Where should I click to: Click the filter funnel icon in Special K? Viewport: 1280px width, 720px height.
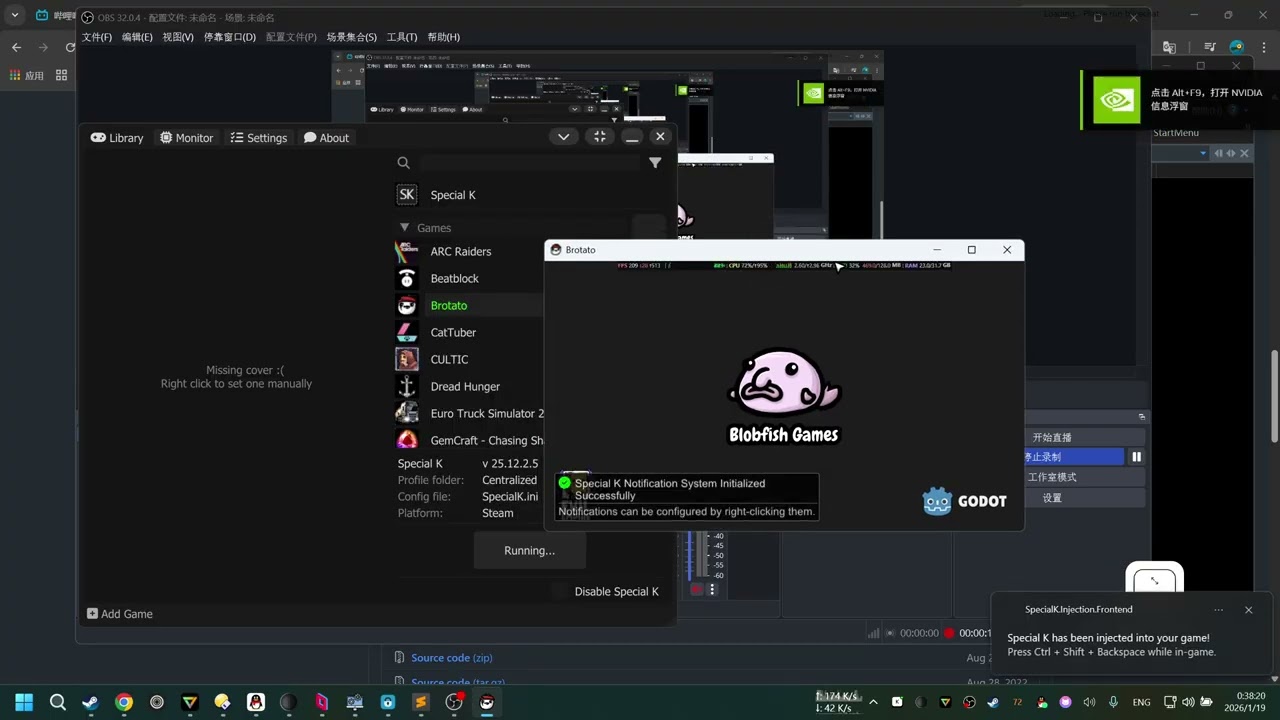coord(655,163)
